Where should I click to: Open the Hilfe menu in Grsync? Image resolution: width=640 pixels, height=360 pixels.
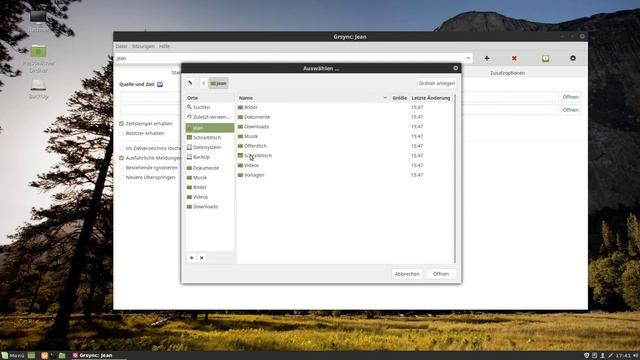(x=164, y=46)
